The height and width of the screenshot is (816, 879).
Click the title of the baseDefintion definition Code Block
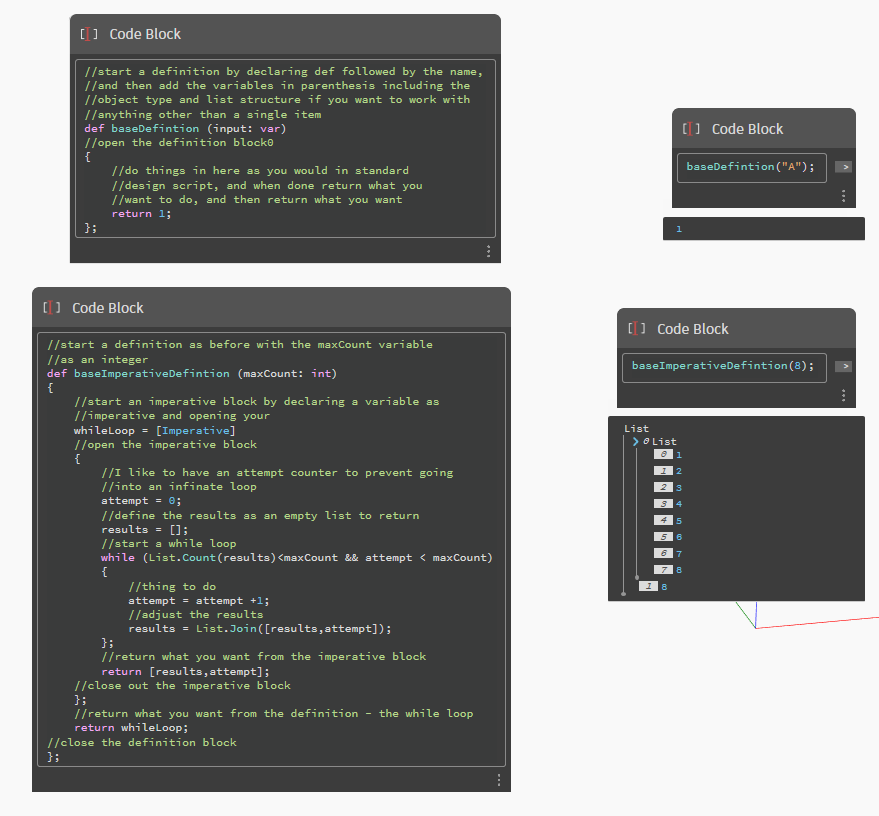pyautogui.click(x=145, y=34)
